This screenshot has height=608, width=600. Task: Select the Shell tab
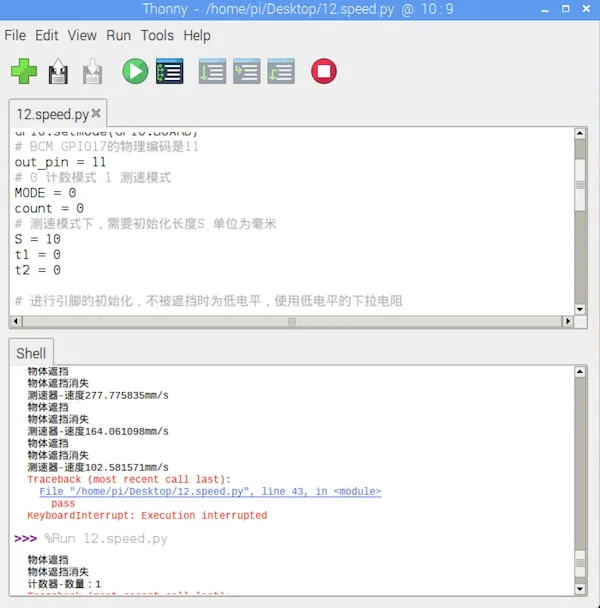tap(31, 353)
